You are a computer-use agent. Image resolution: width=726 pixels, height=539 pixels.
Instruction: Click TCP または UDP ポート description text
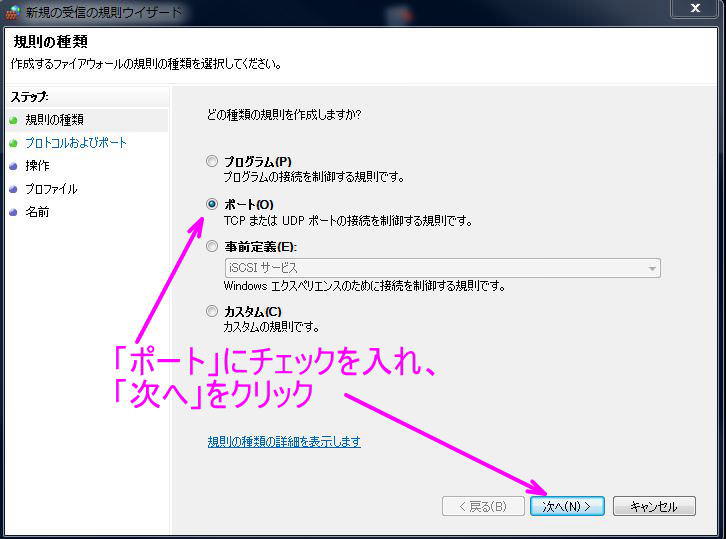tap(348, 221)
